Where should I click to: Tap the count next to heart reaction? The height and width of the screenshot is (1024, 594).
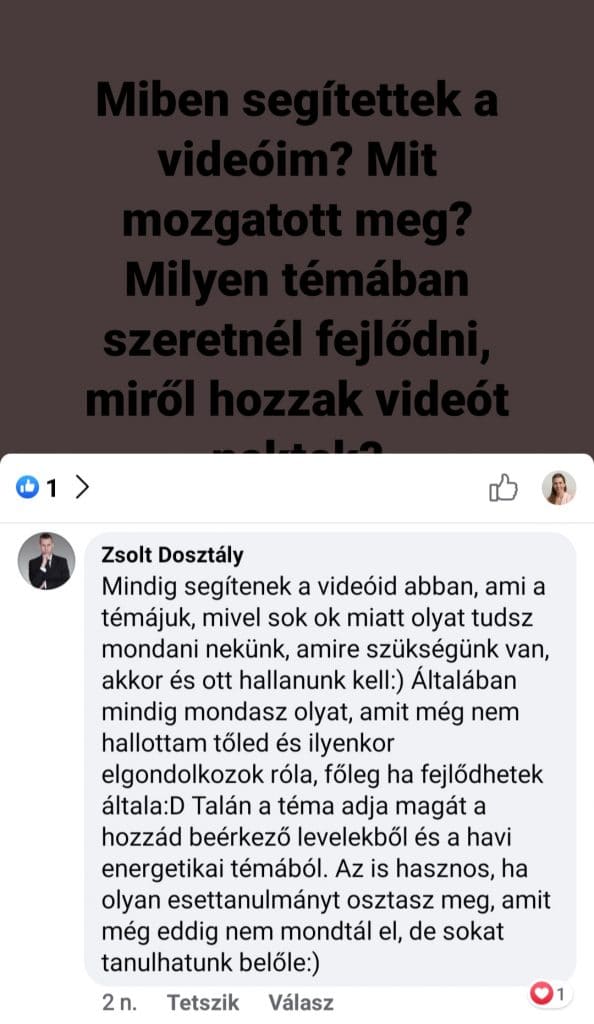[x=561, y=995]
